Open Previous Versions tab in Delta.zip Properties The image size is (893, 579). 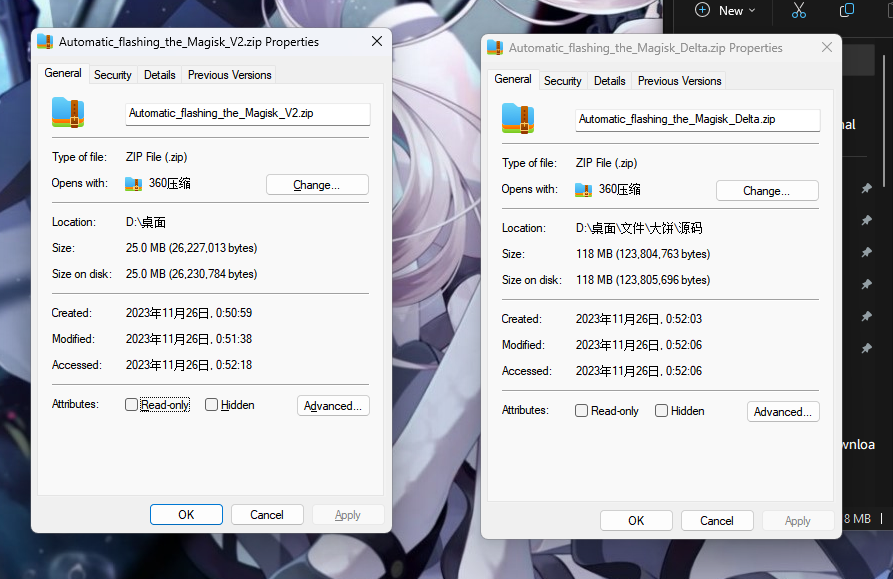click(679, 81)
